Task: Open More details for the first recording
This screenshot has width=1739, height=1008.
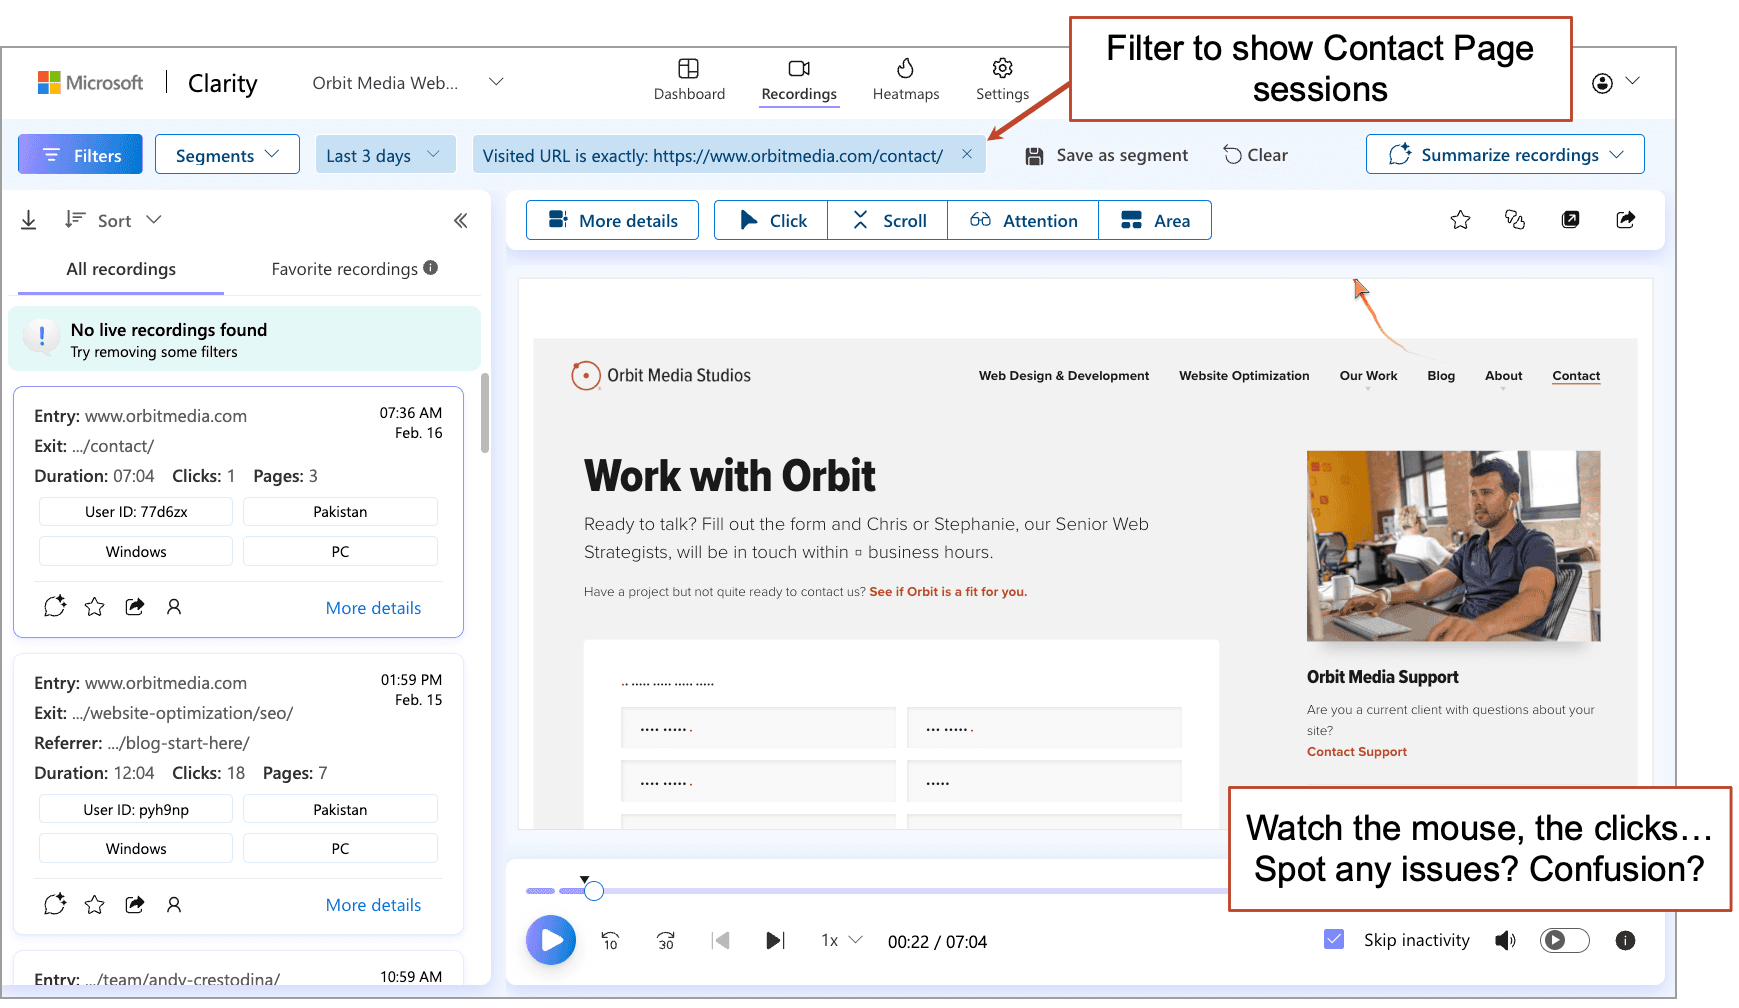Action: click(373, 607)
